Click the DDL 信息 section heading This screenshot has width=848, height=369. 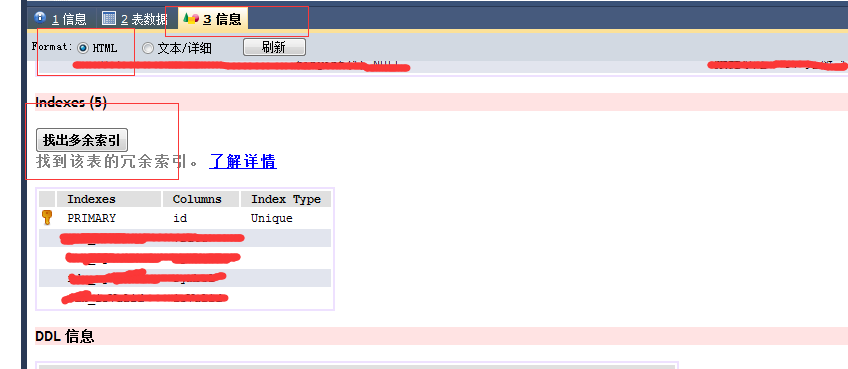[x=64, y=336]
